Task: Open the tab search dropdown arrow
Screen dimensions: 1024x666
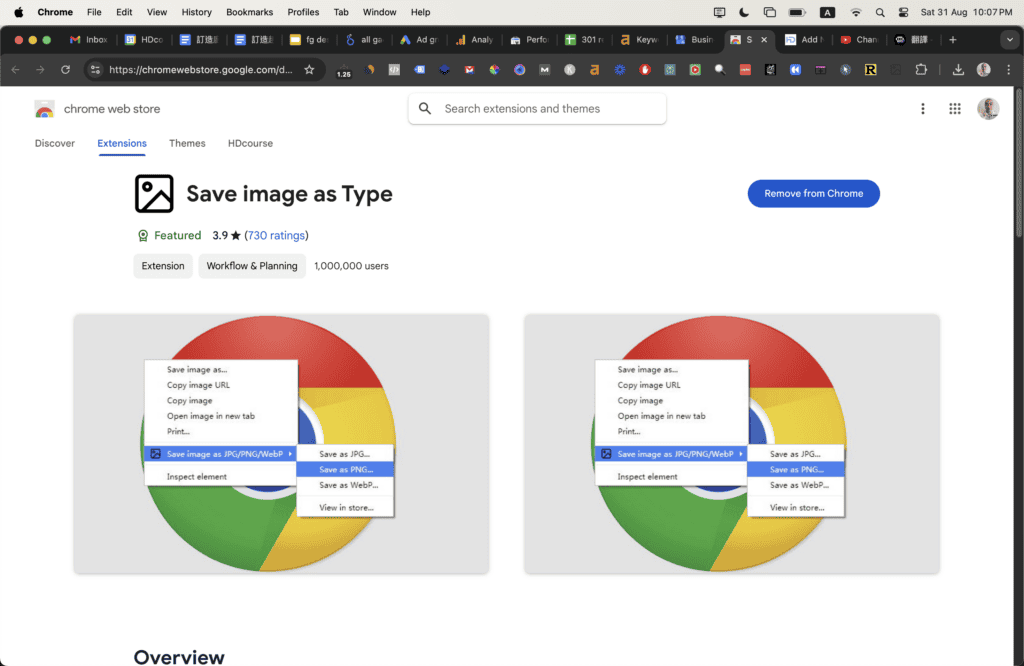Action: coord(1010,40)
